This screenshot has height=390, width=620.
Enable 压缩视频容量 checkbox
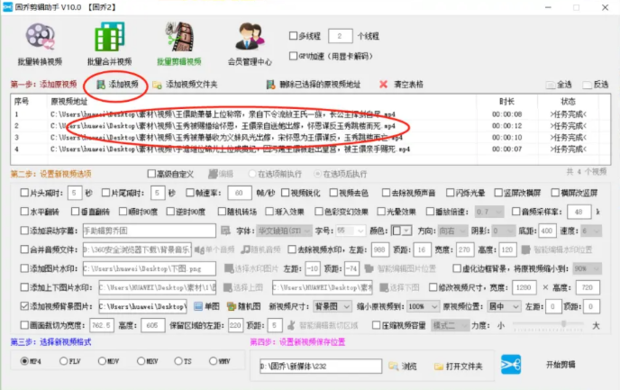point(376,325)
